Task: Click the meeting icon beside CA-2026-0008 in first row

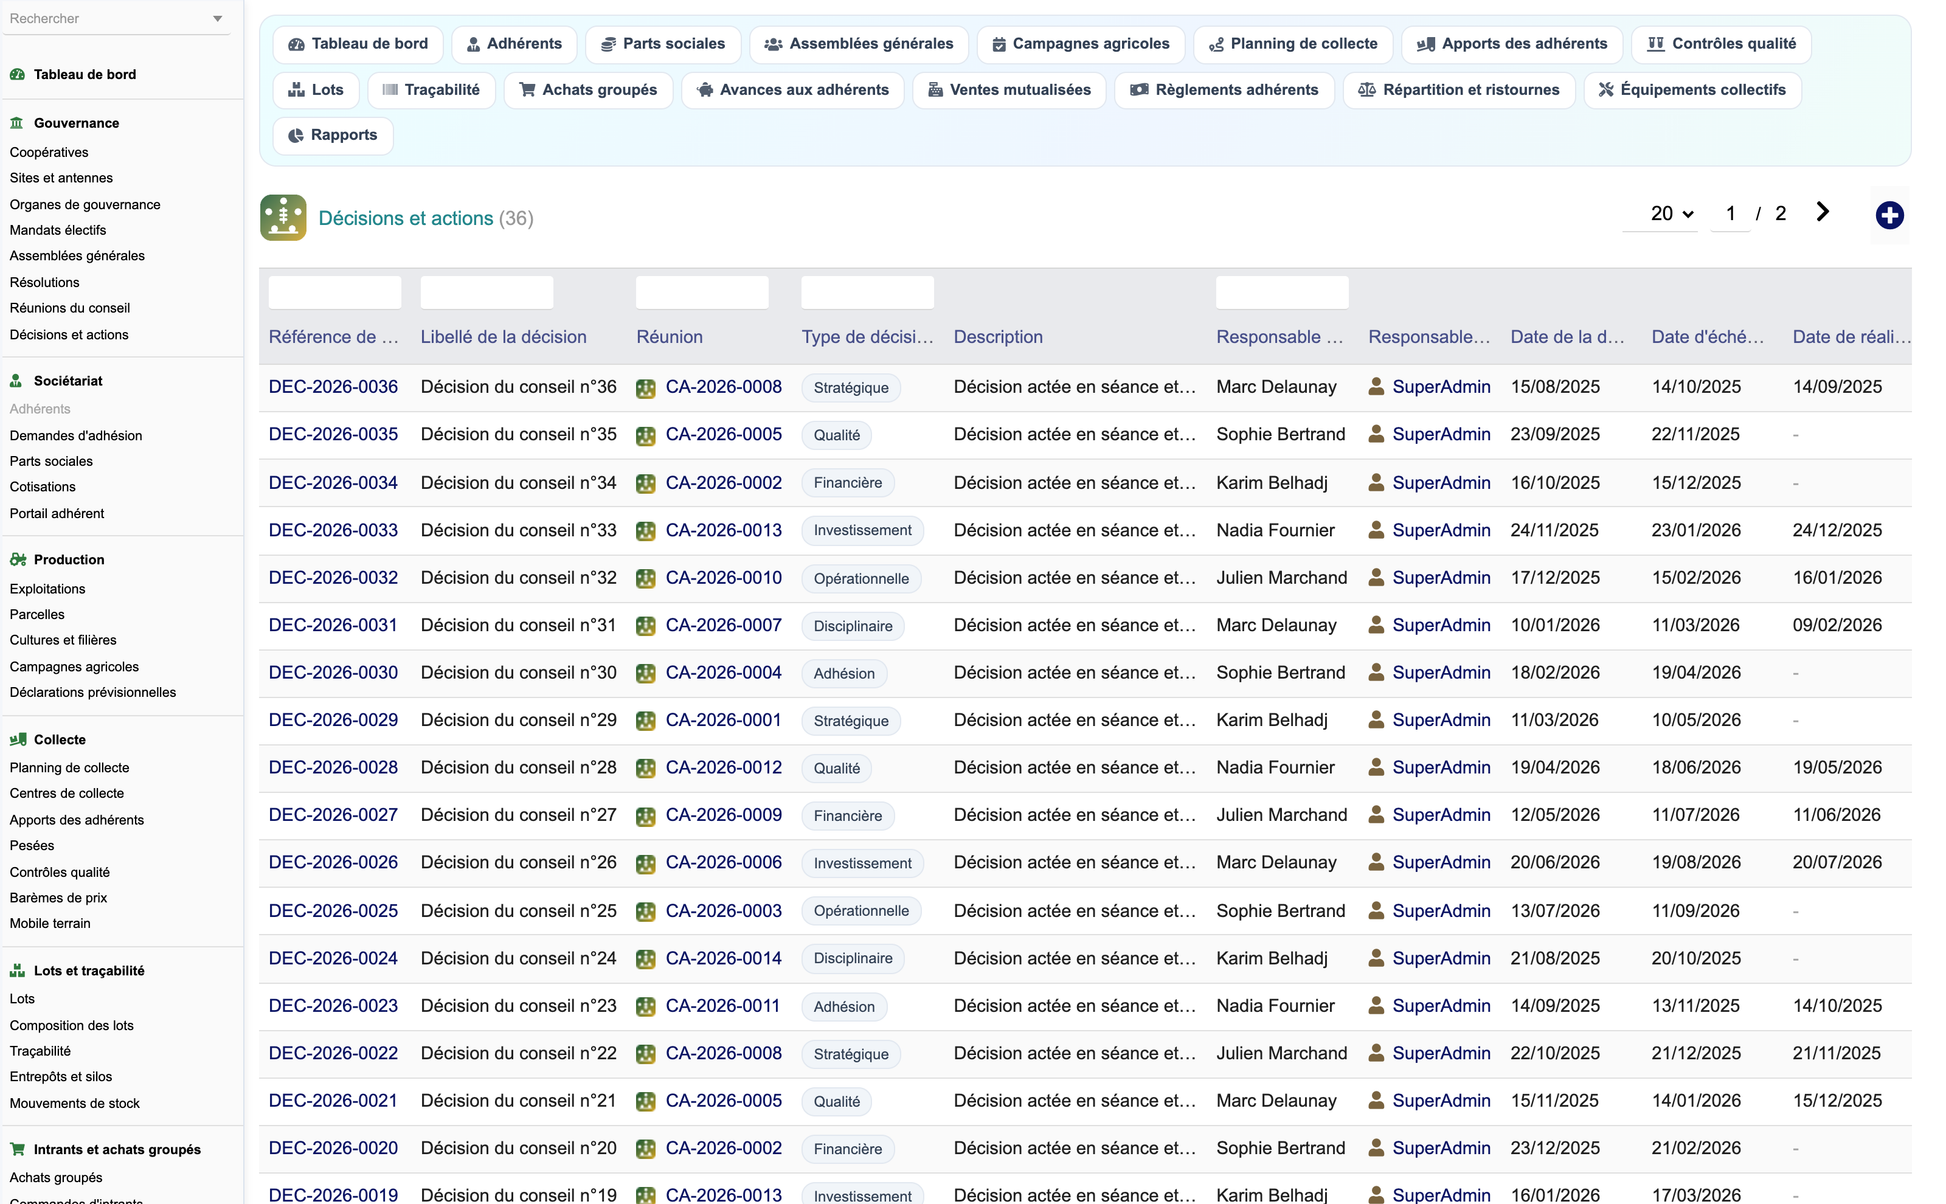Action: pyautogui.click(x=646, y=388)
